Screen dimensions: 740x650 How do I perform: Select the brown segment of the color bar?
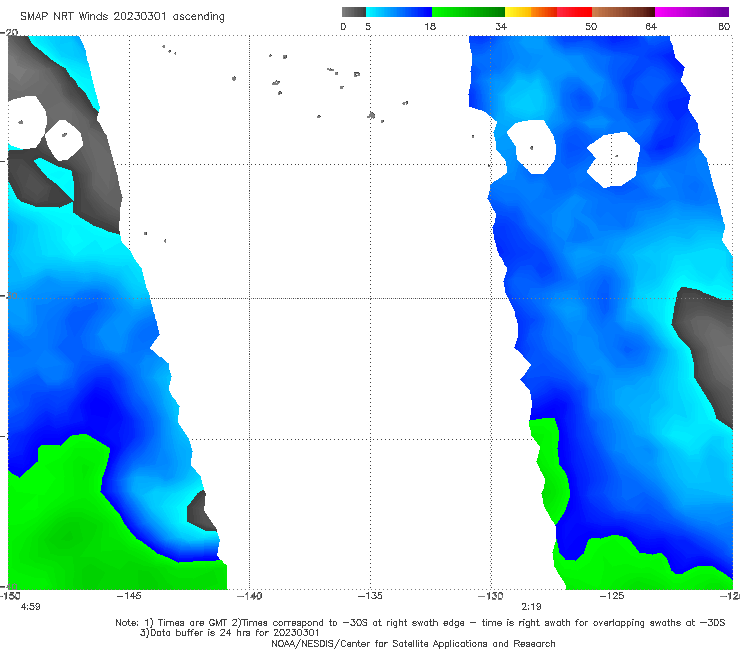coord(623,12)
